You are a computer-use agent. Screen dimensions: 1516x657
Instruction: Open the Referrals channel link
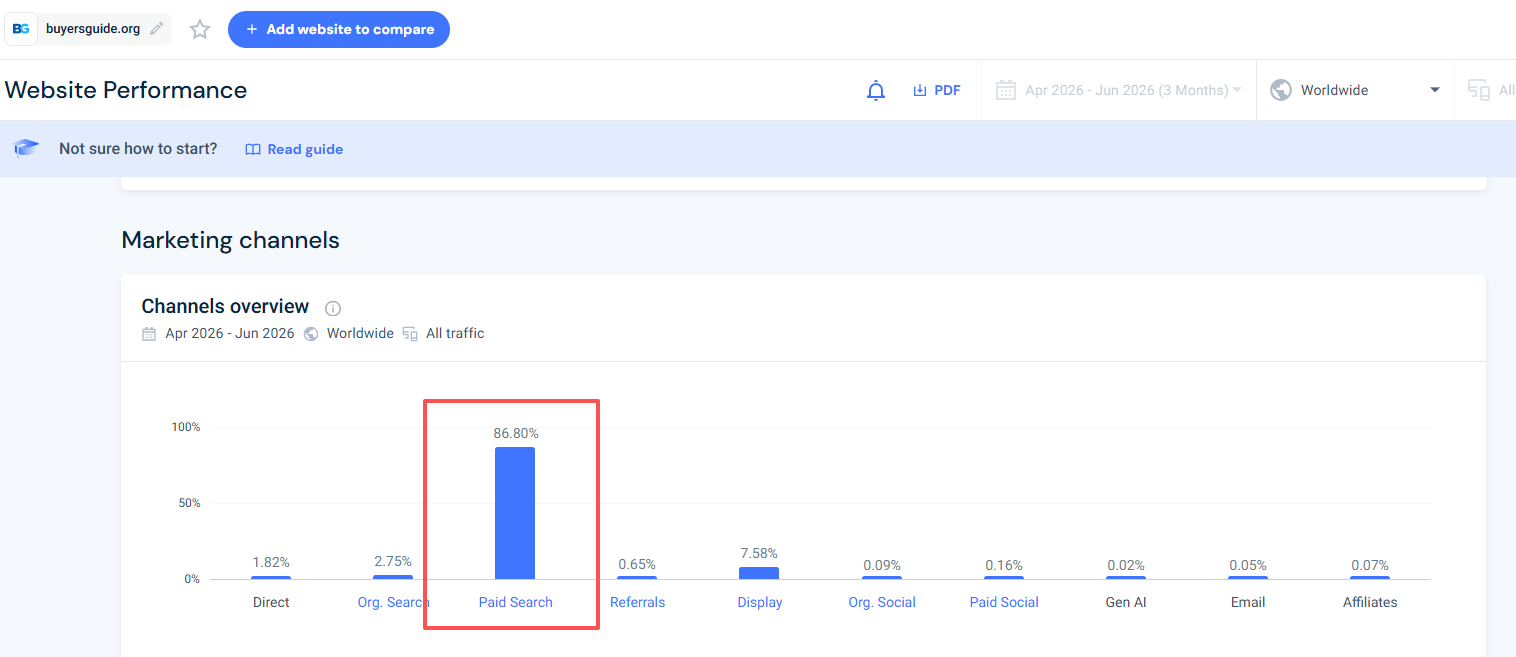coord(638,602)
